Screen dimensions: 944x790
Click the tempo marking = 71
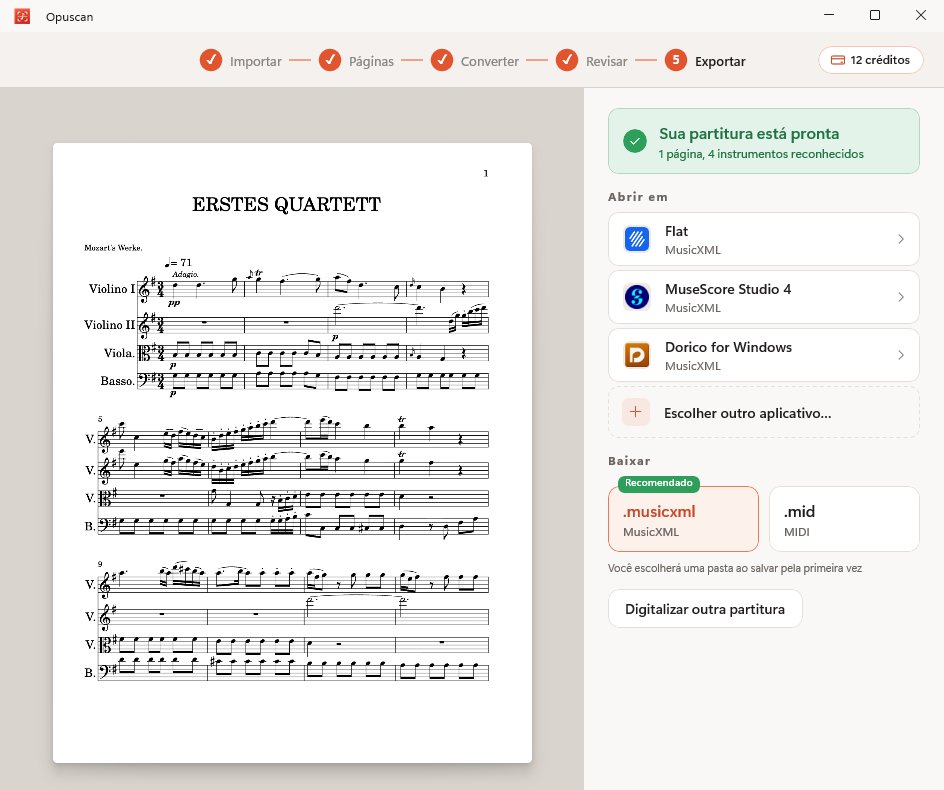coord(178,263)
